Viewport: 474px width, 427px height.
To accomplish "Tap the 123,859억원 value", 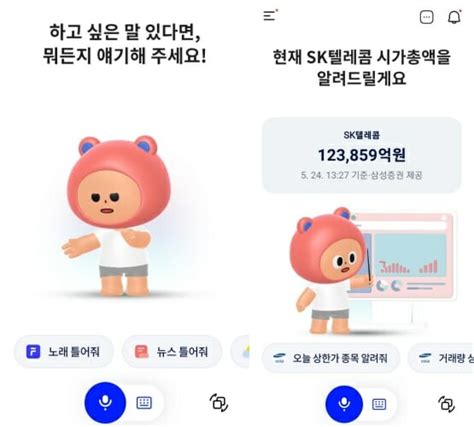I will tap(362, 155).
